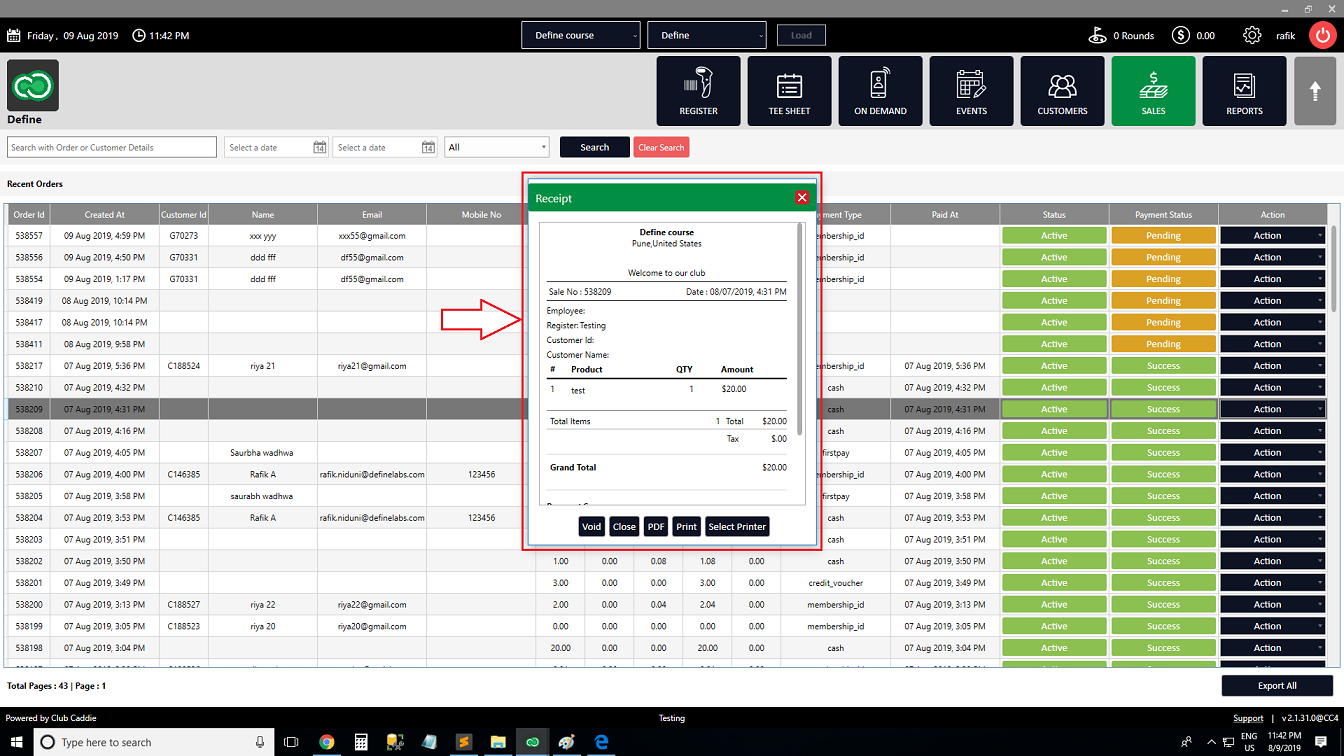Open the Events module
The image size is (1344, 756).
tap(971, 91)
